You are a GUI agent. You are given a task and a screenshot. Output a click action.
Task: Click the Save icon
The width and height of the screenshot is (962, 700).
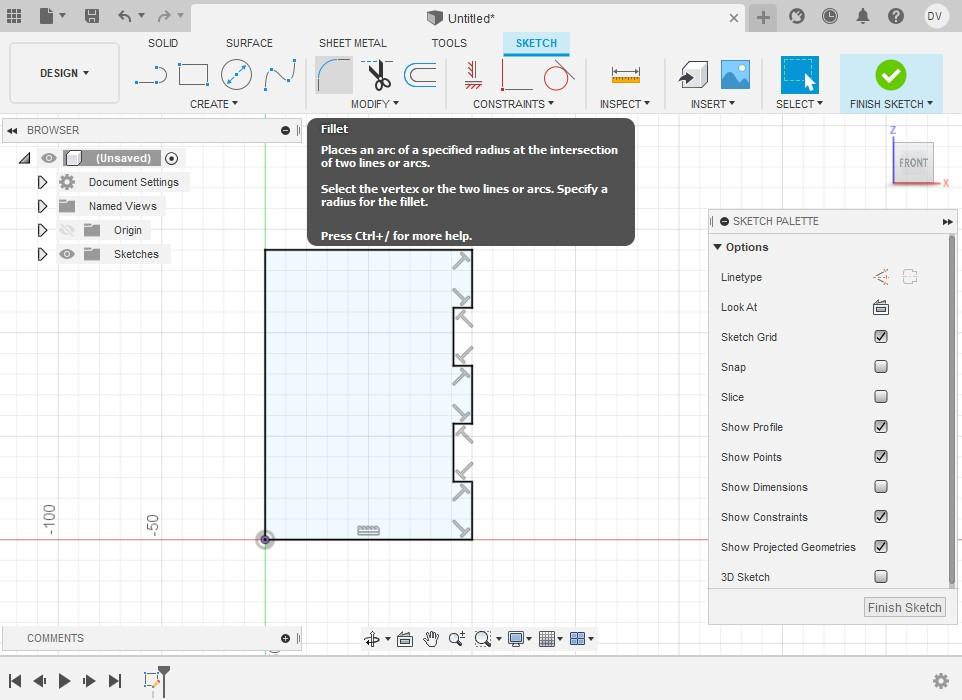(91, 16)
